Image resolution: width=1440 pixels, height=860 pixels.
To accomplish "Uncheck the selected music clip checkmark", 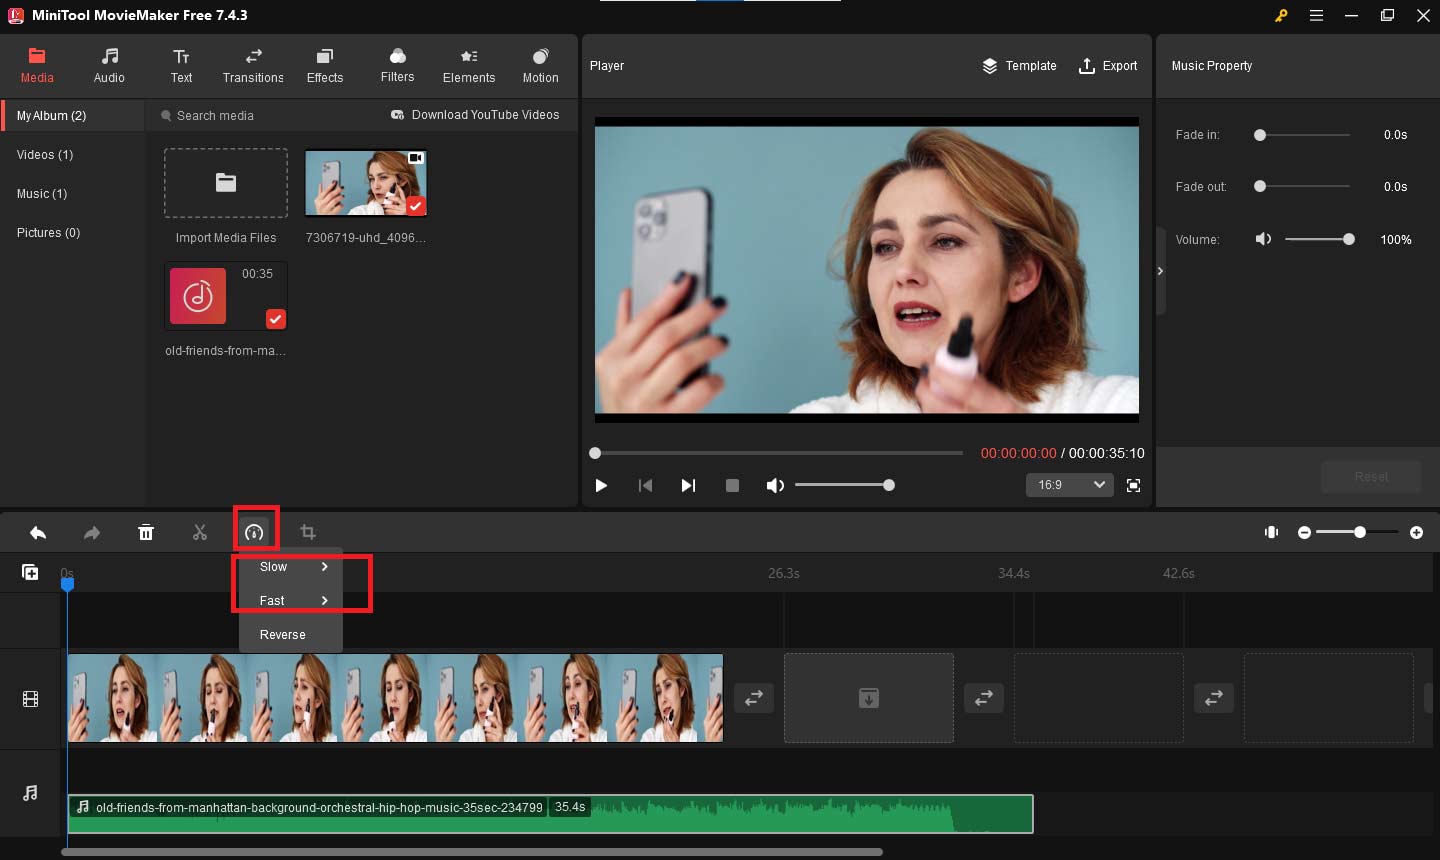I will 275,320.
